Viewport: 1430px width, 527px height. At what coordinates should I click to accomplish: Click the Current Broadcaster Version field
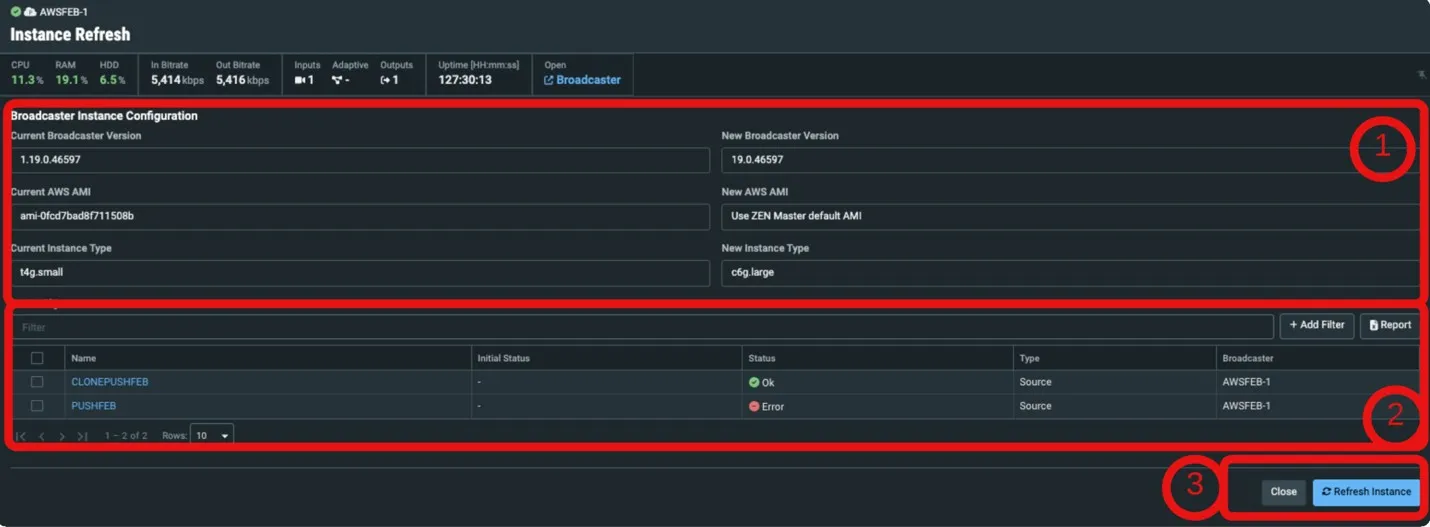360,160
